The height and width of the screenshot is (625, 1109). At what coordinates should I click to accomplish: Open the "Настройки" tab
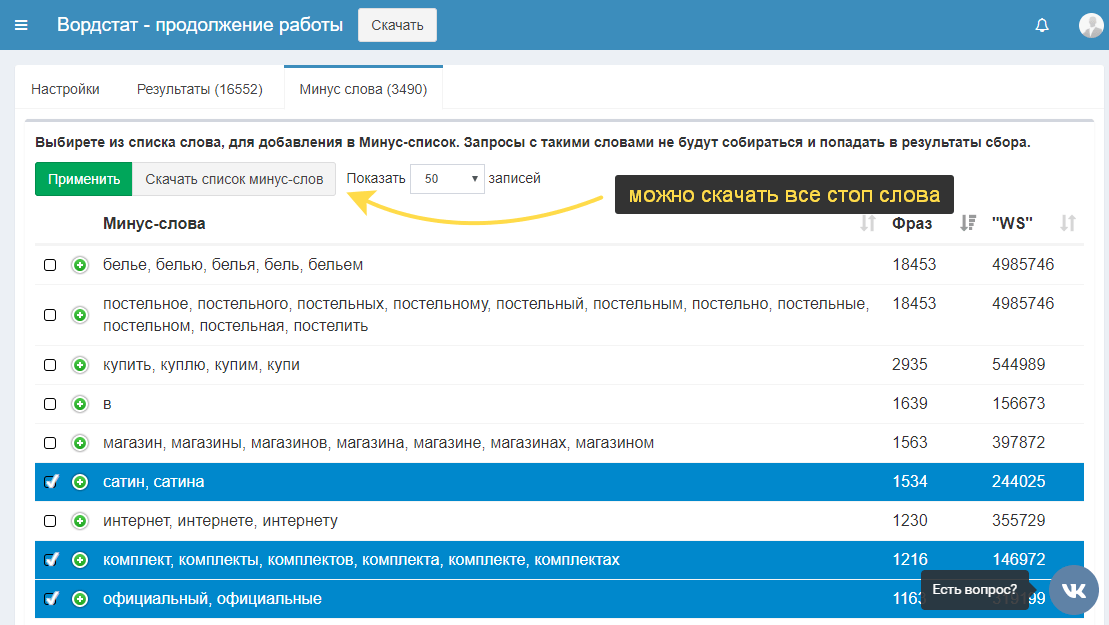click(65, 88)
